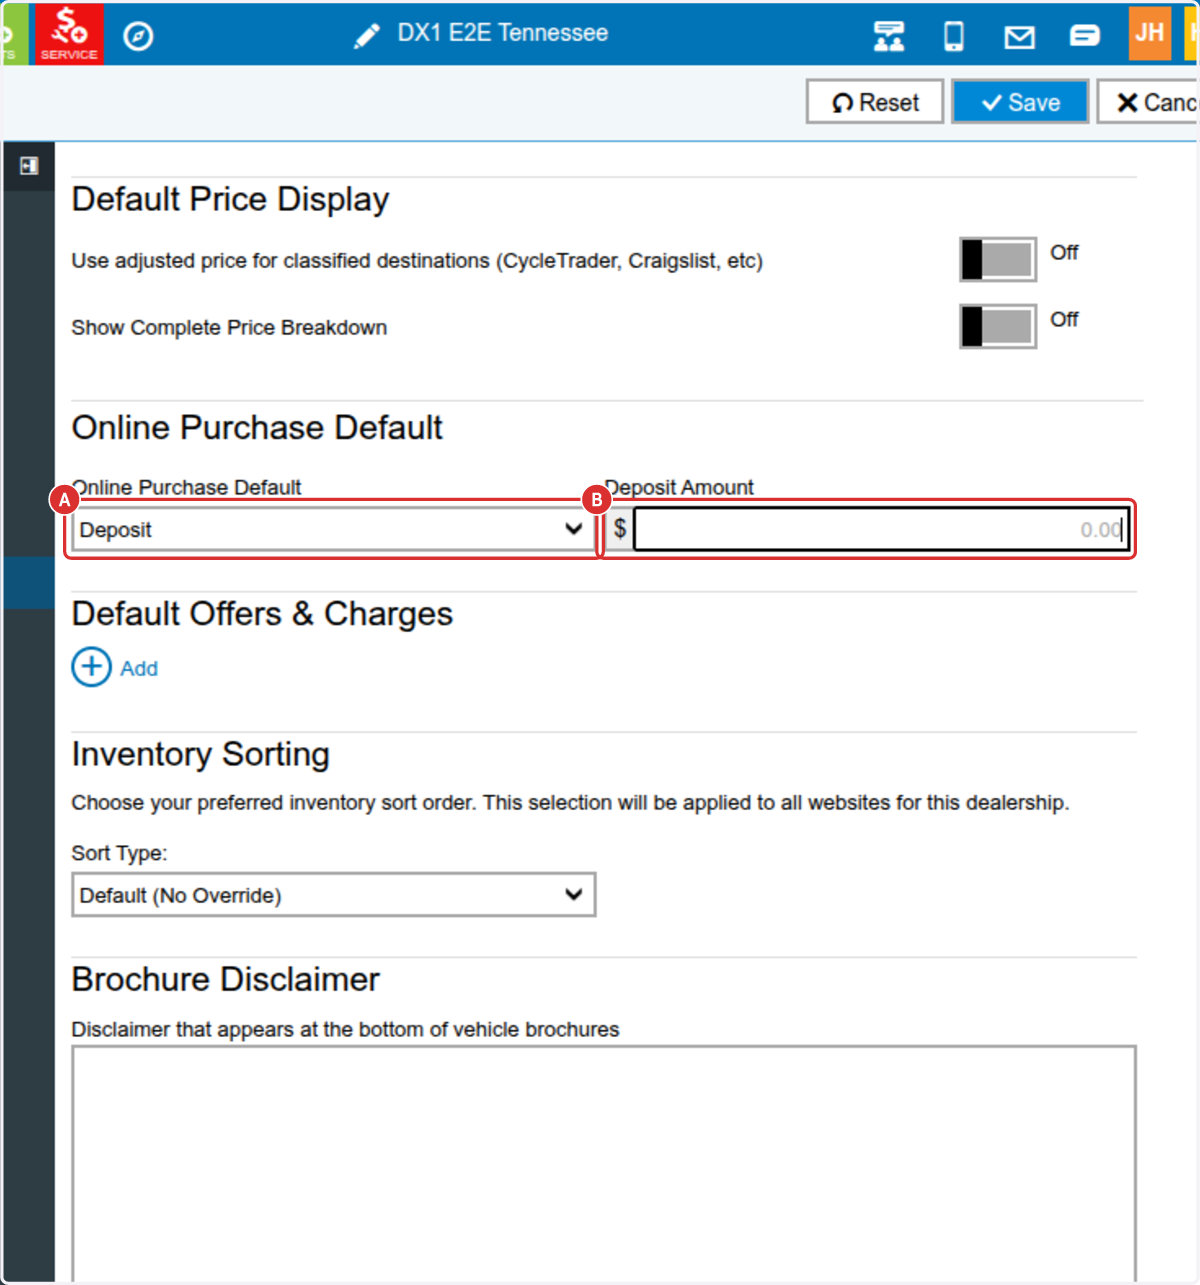Image resolution: width=1200 pixels, height=1285 pixels.
Task: Open the Service module icon
Action: 69,33
